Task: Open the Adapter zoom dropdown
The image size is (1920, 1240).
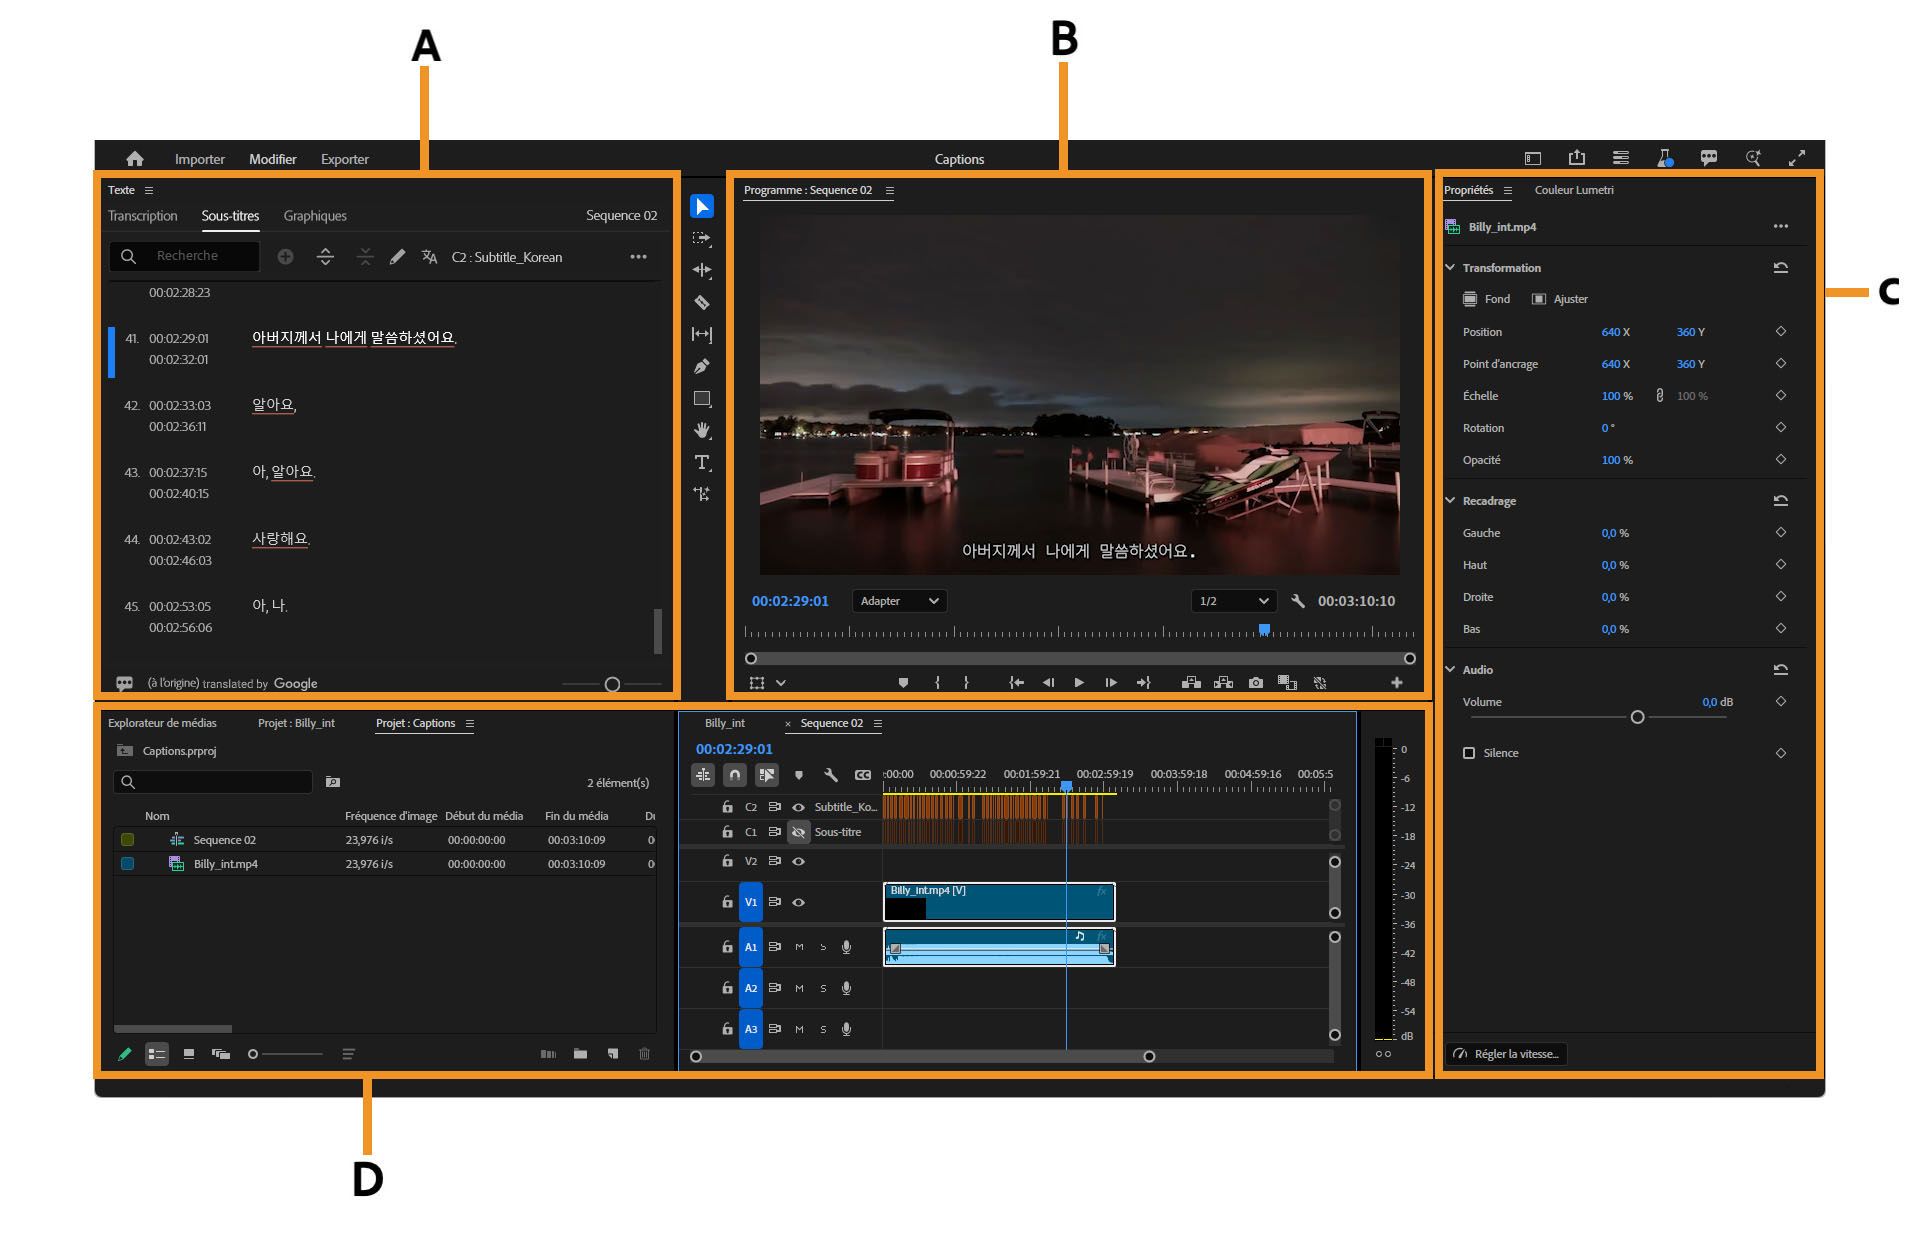Action: pos(898,601)
